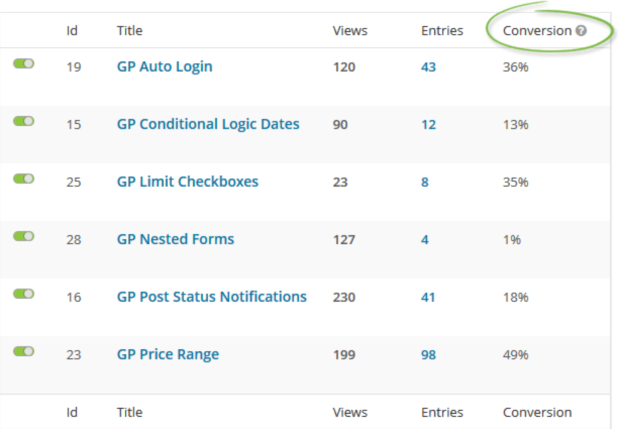Open GP Conditional Logic Dates form
Screen dimensions: 618x429
207,125
